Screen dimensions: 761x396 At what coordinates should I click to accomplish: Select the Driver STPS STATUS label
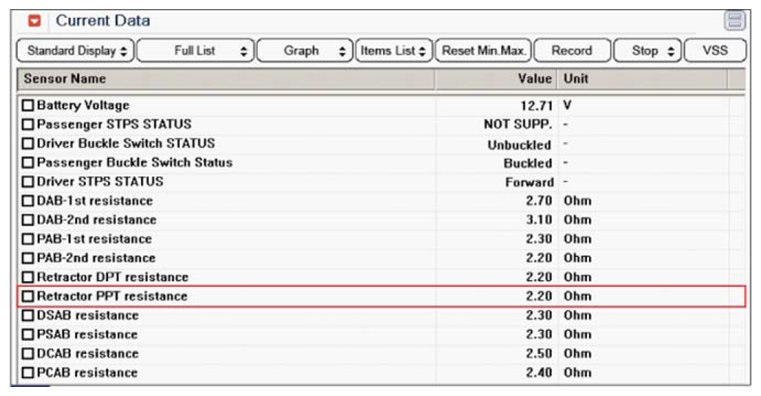coord(100,182)
